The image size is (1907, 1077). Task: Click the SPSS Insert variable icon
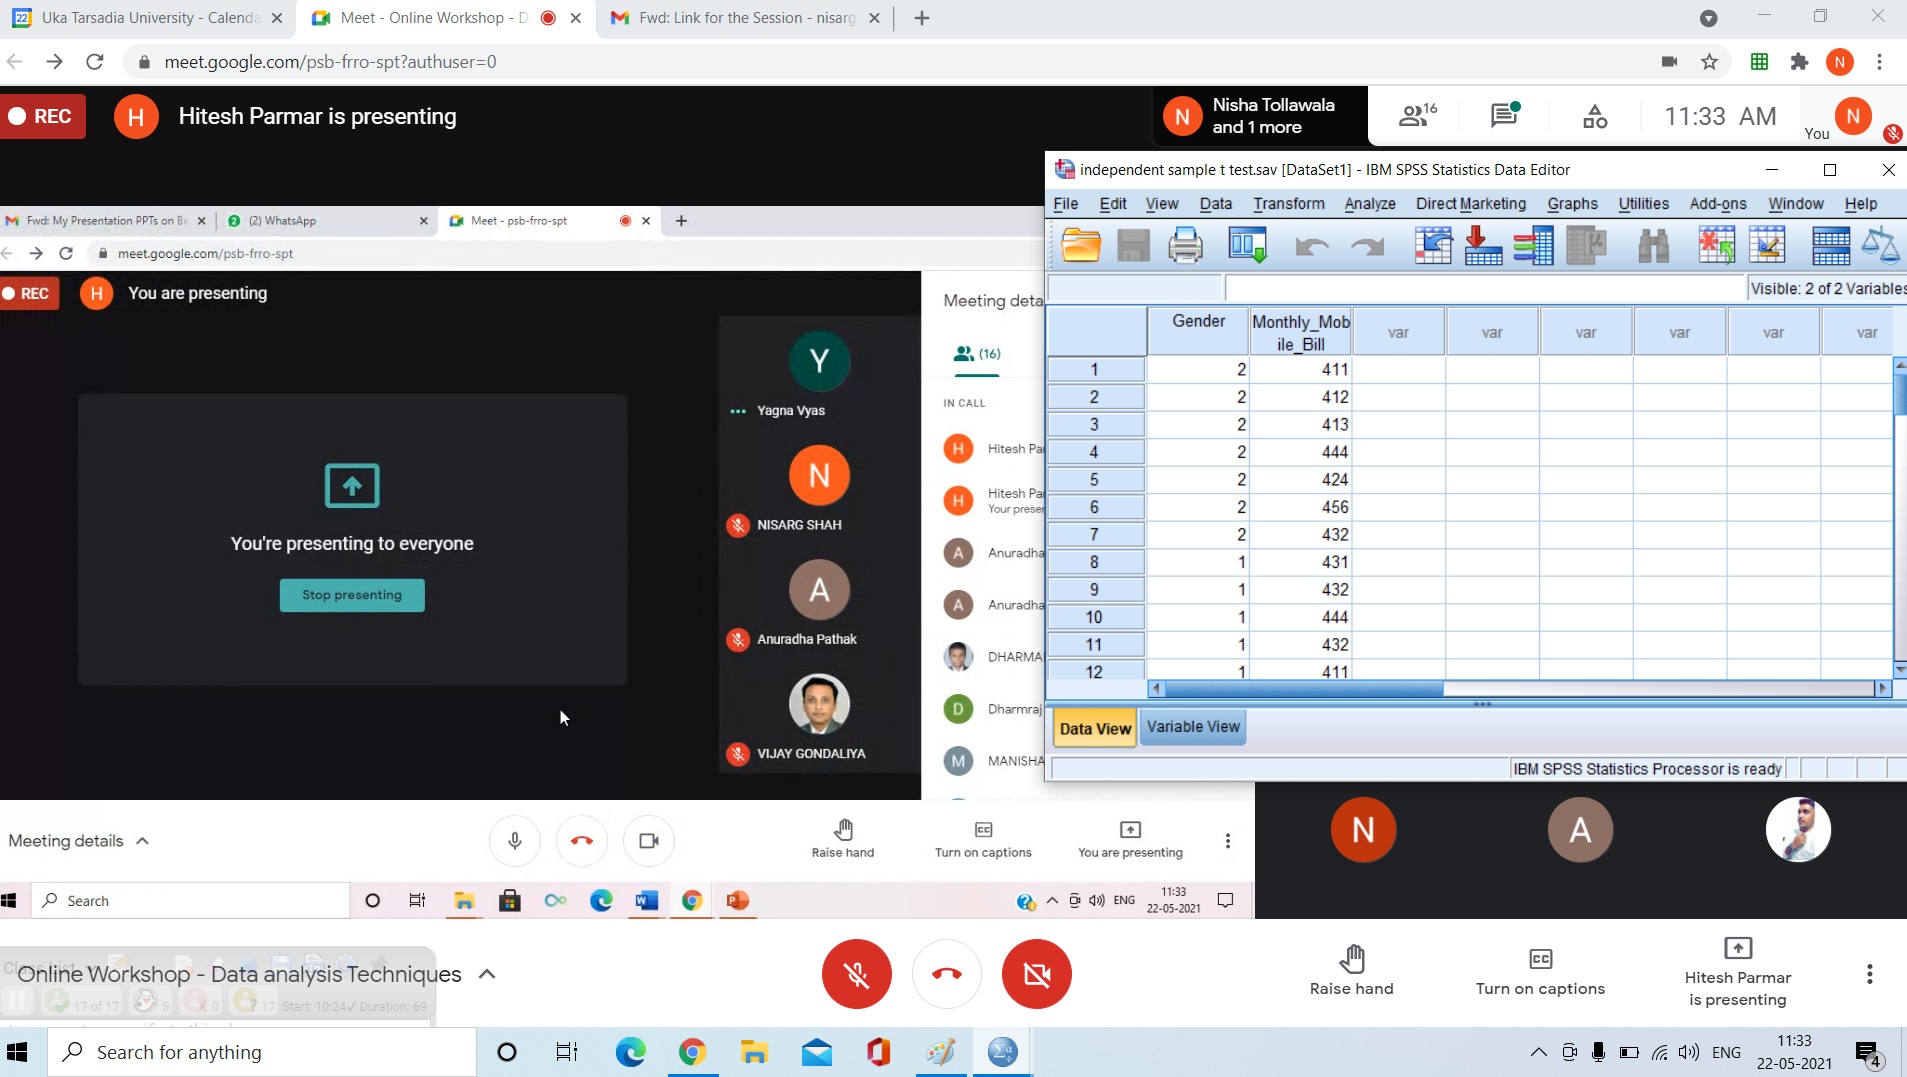pos(1767,245)
